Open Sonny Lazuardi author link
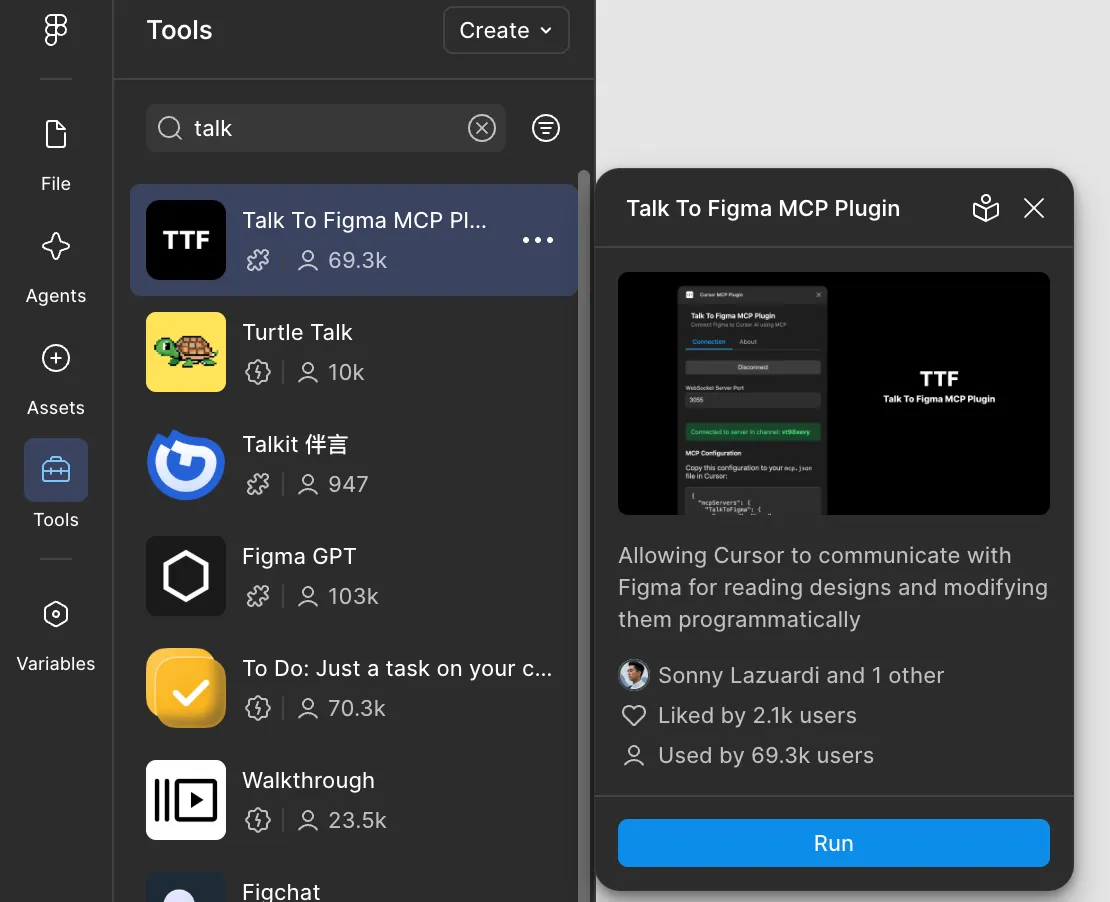1110x902 pixels. [x=801, y=675]
